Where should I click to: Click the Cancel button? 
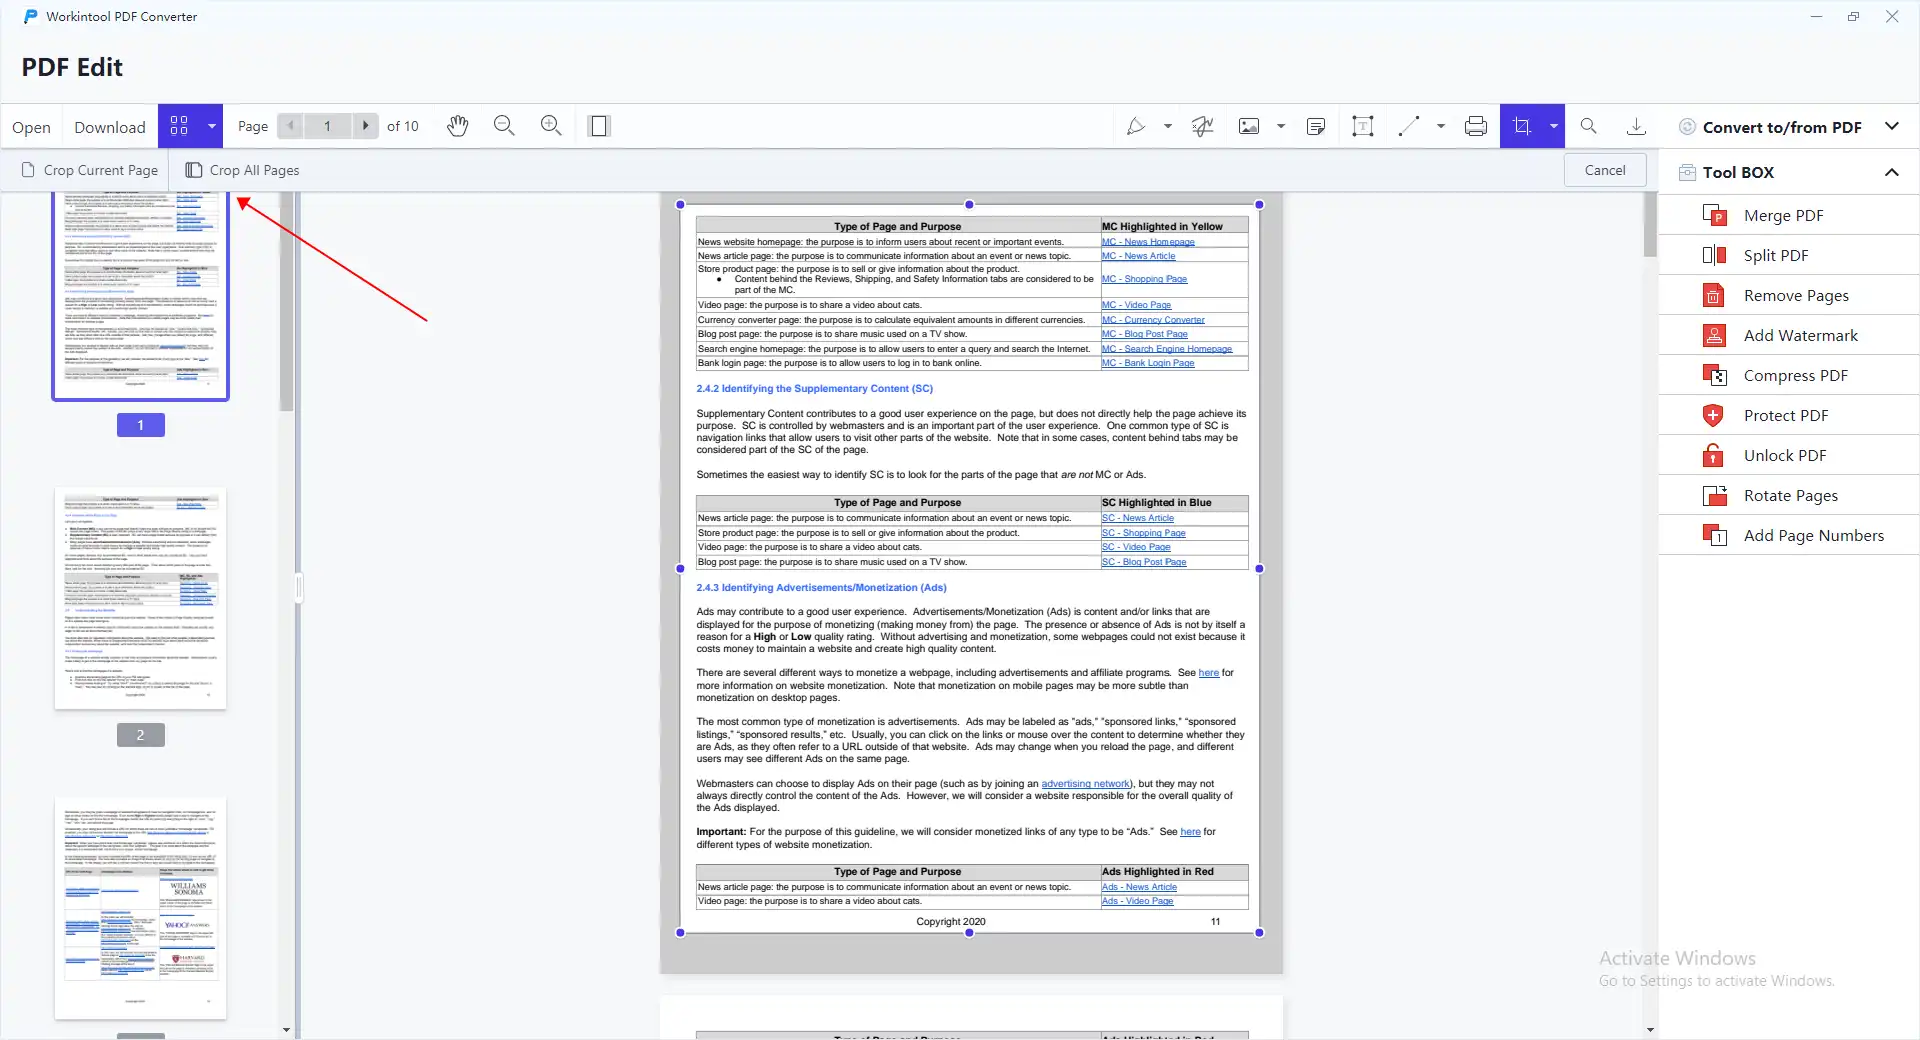point(1604,170)
